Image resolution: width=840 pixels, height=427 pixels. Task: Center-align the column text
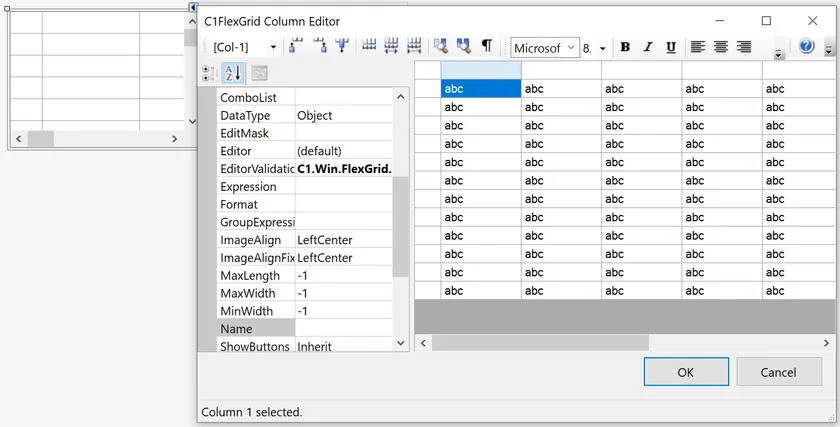point(720,47)
